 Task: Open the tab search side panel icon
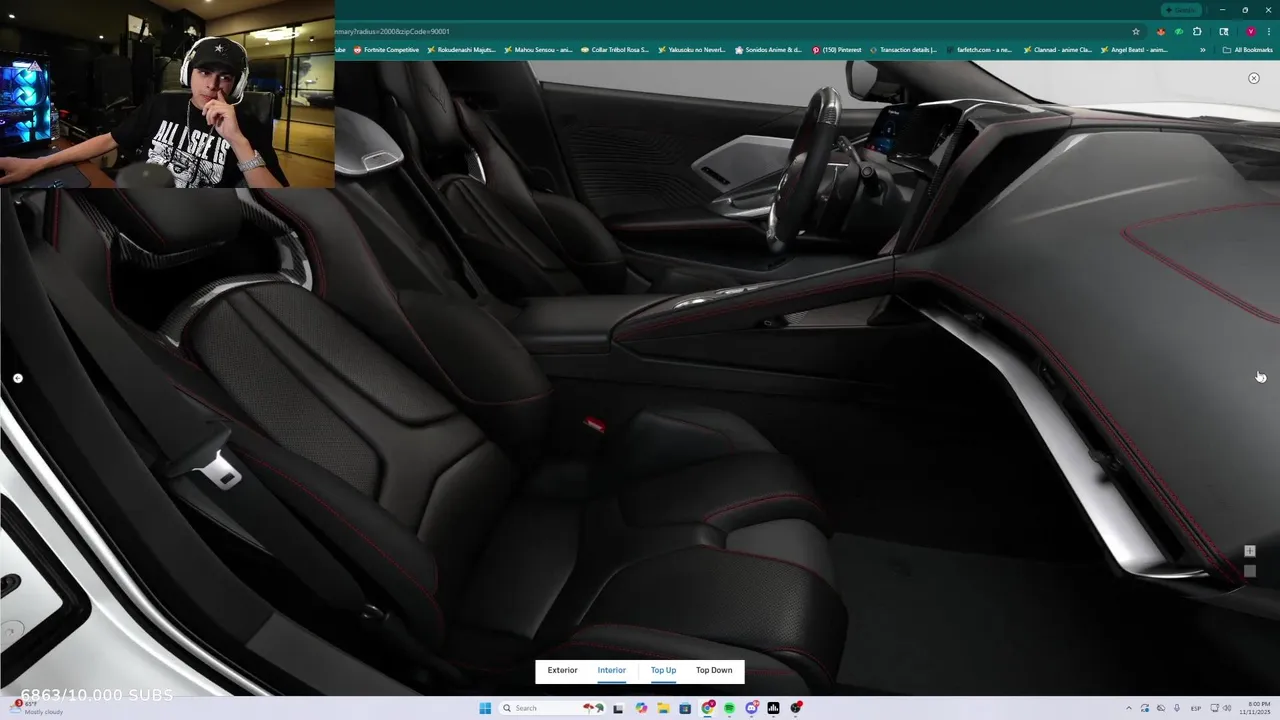[1224, 31]
